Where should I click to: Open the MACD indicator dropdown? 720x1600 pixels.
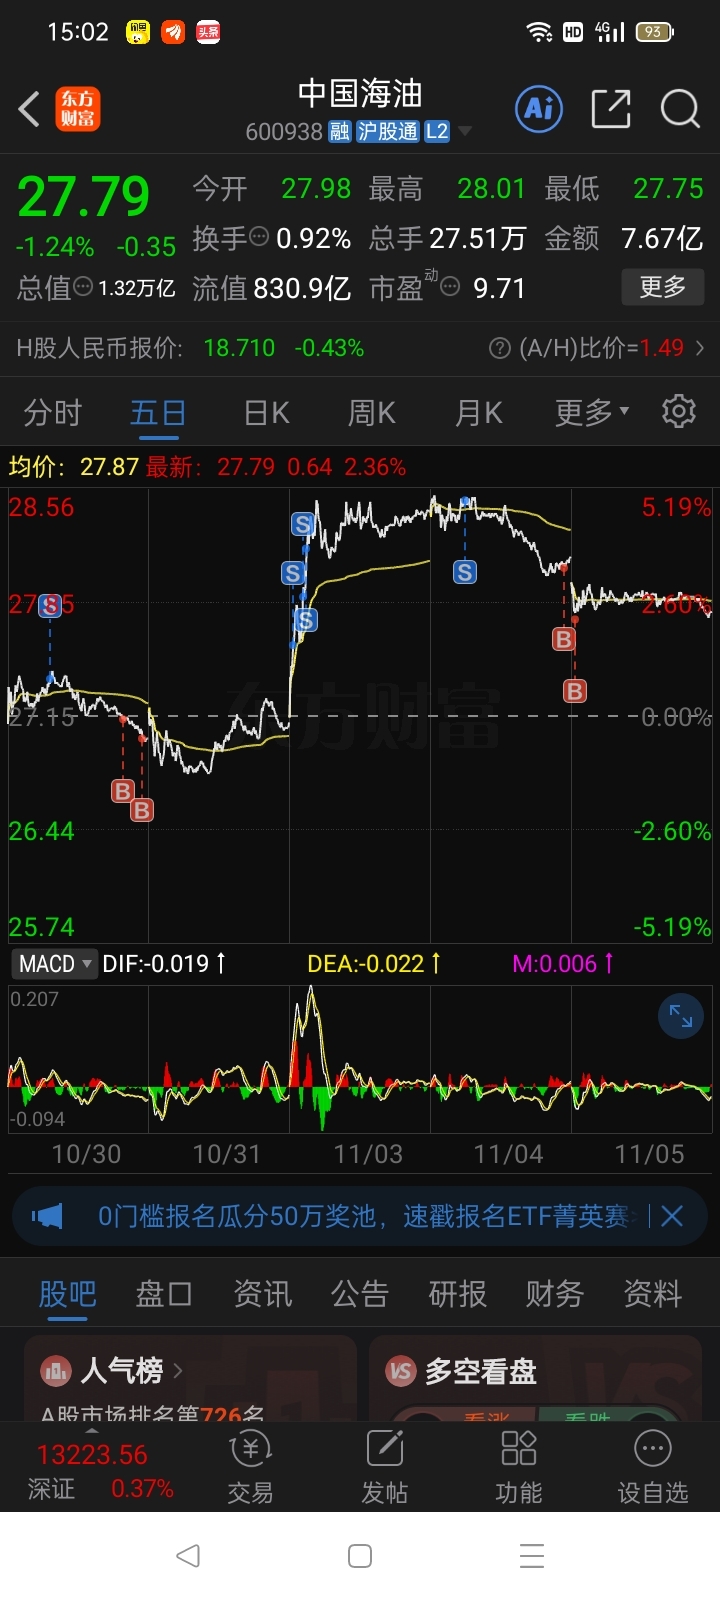(x=55, y=964)
